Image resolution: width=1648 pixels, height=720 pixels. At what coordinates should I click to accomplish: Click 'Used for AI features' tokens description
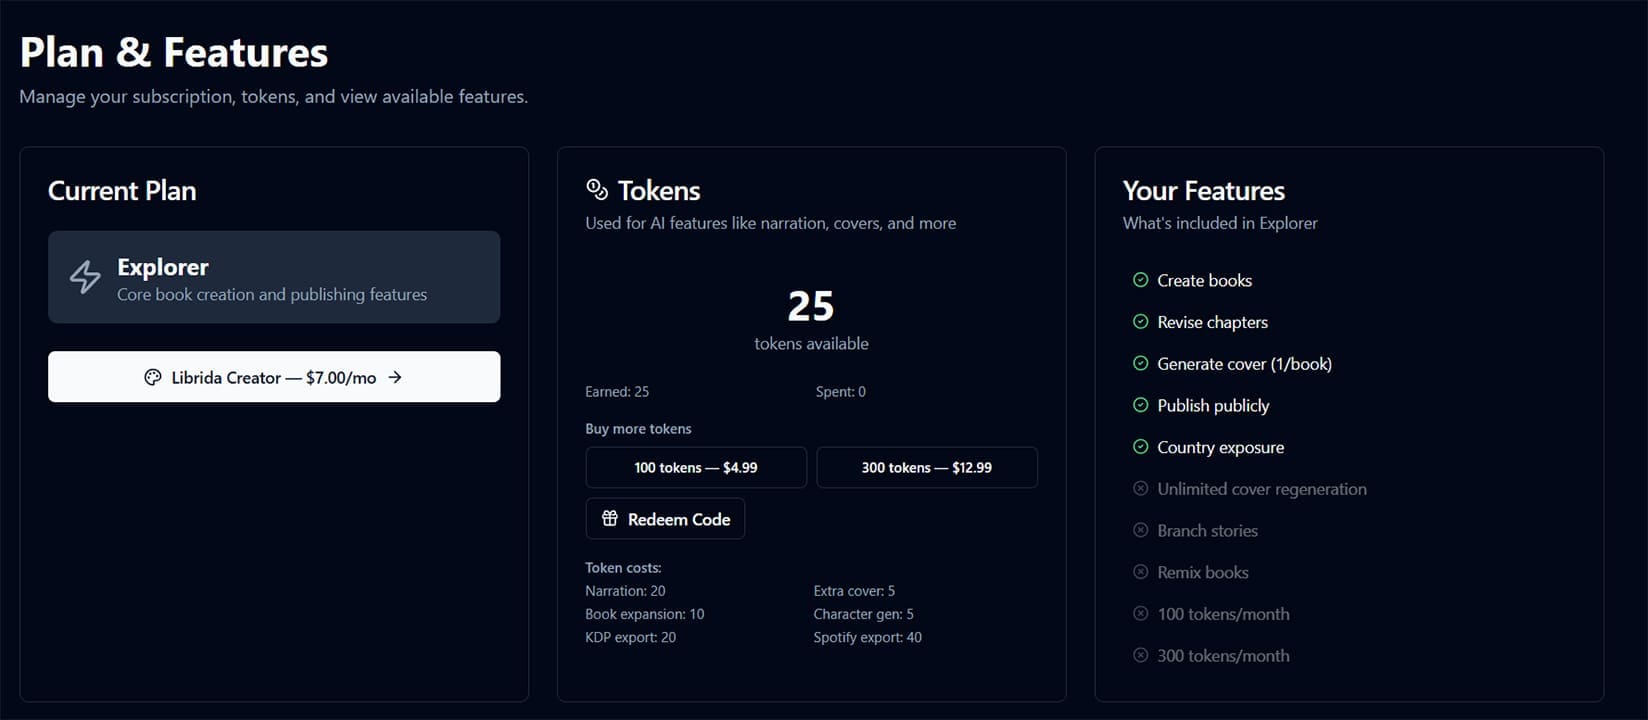[x=771, y=223]
